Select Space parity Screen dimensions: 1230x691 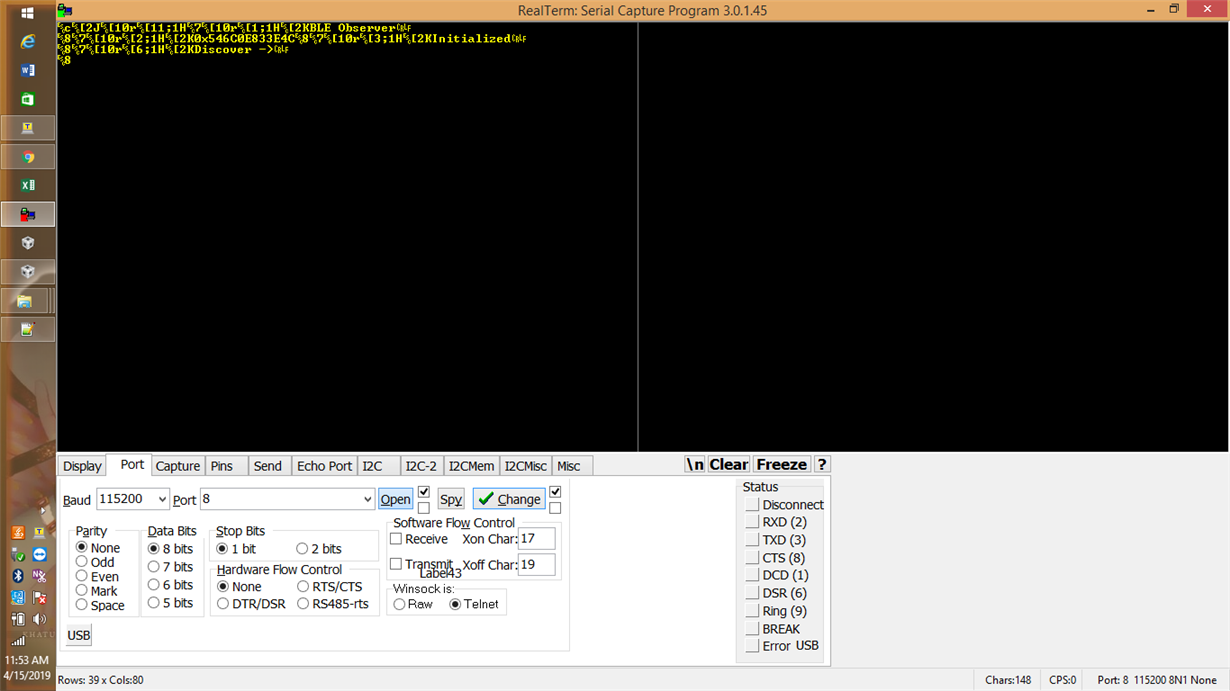[x=100, y=605]
